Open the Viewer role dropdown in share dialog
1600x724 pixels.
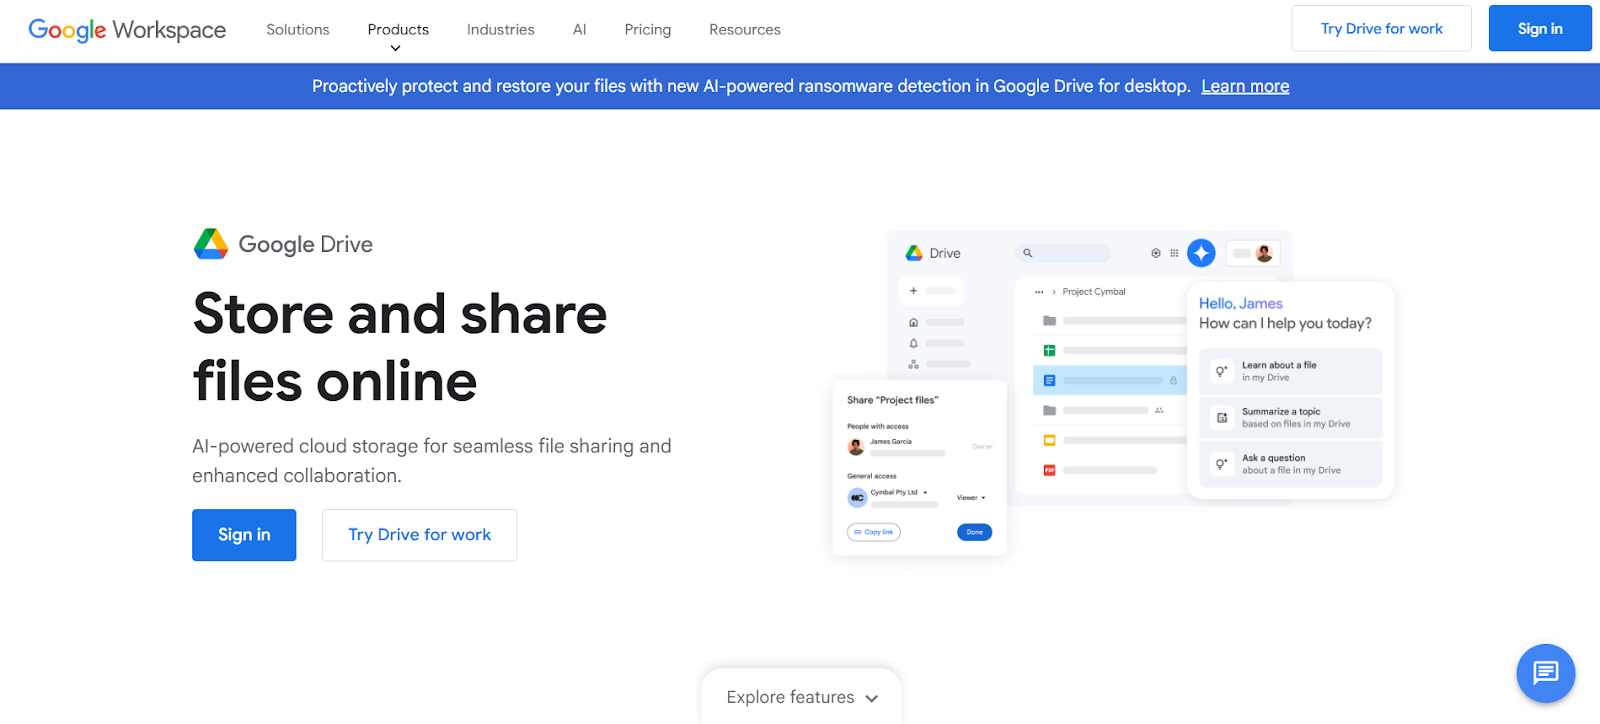971,497
